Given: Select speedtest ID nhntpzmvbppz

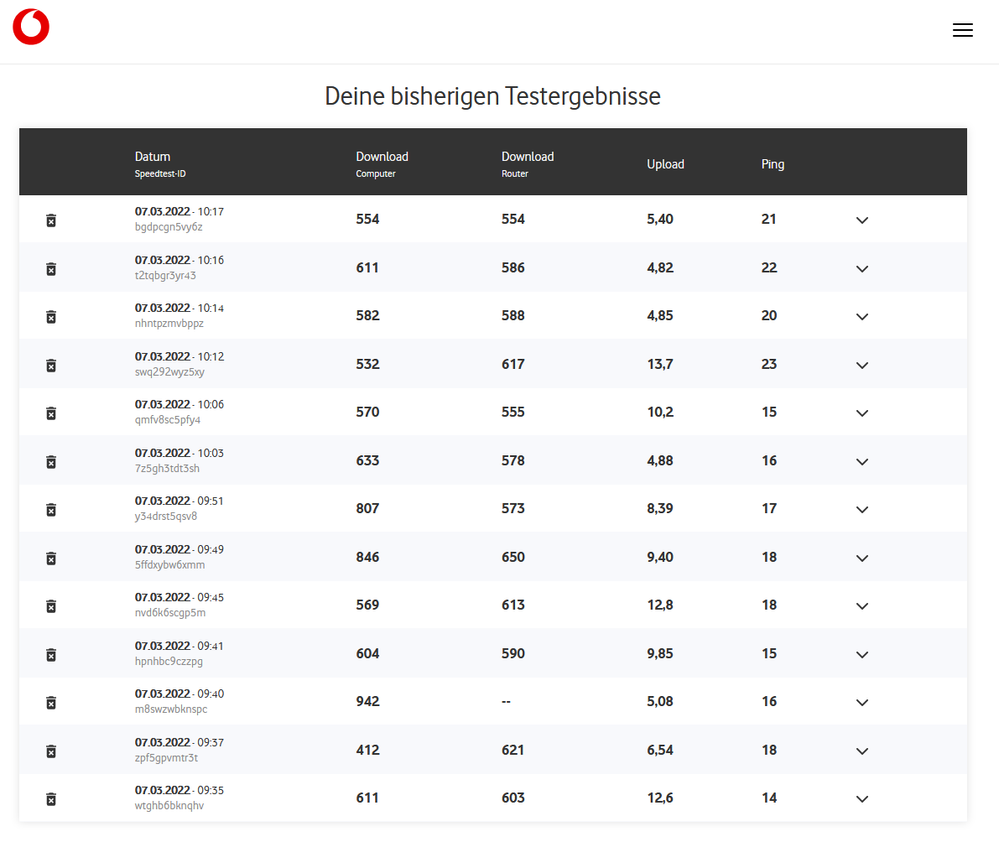Looking at the screenshot, I should (169, 323).
